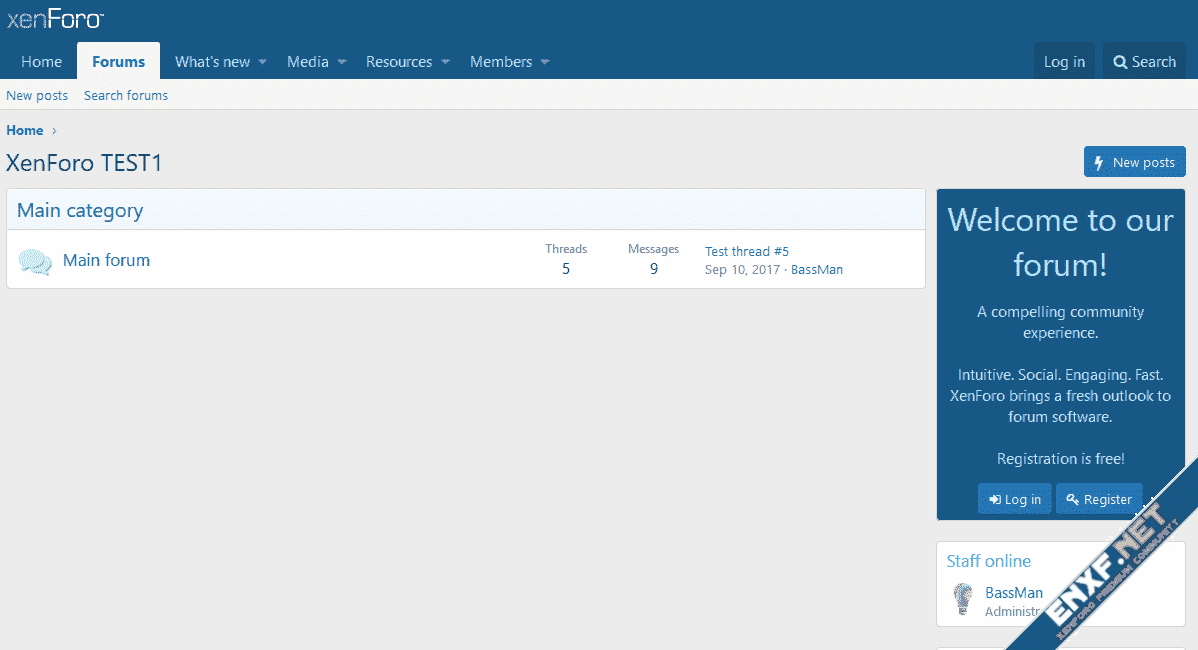1198x650 pixels.
Task: Click the XenForo logo in header
Action: (x=55, y=19)
